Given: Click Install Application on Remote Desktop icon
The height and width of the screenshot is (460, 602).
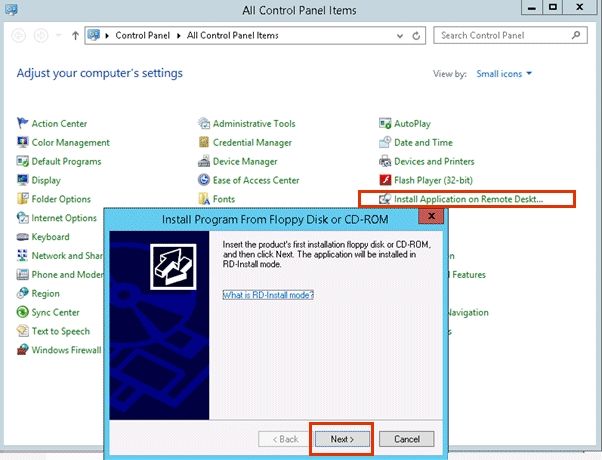Looking at the screenshot, I should click(385, 199).
